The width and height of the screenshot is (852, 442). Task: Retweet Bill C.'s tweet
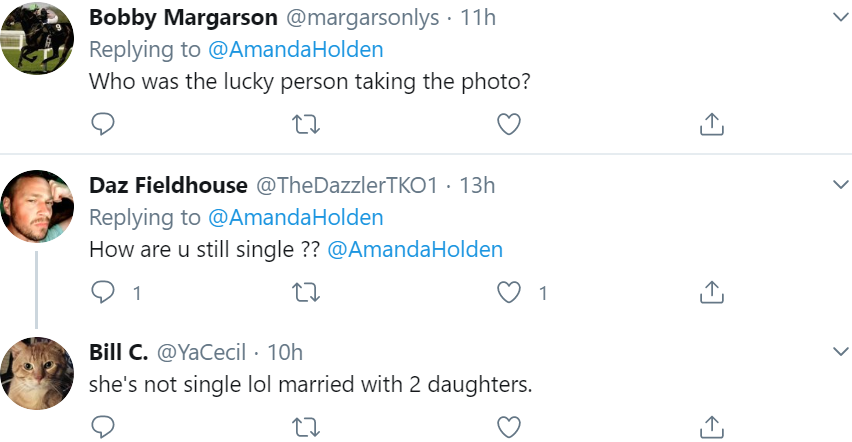306,428
